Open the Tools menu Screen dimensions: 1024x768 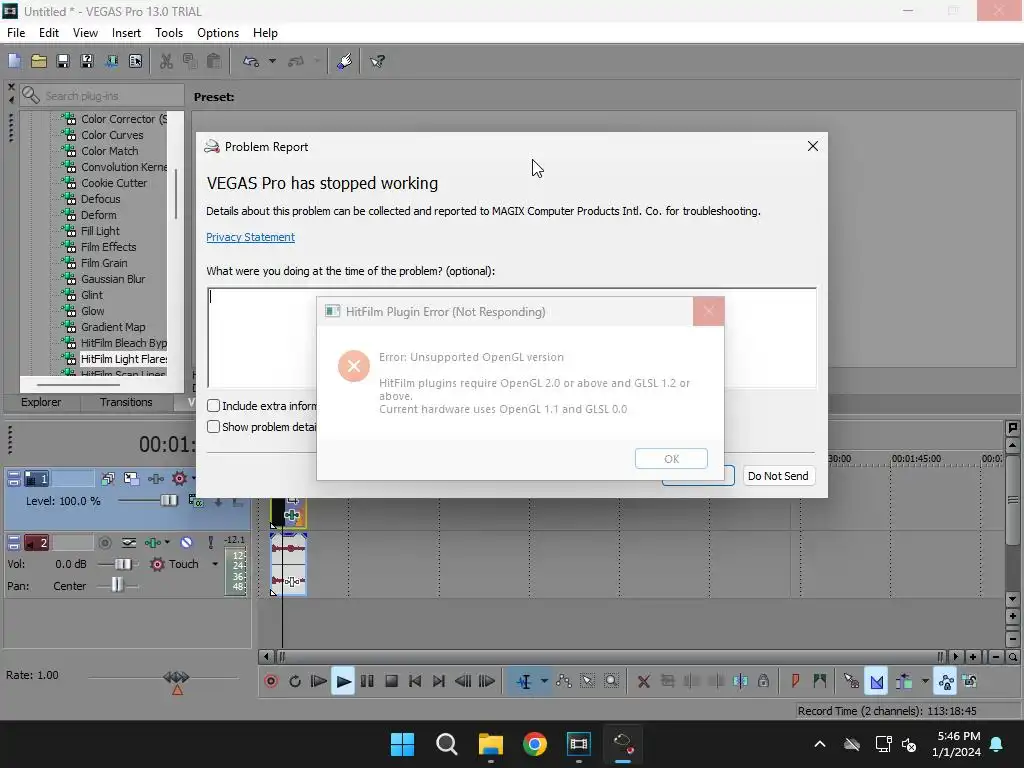(x=169, y=33)
